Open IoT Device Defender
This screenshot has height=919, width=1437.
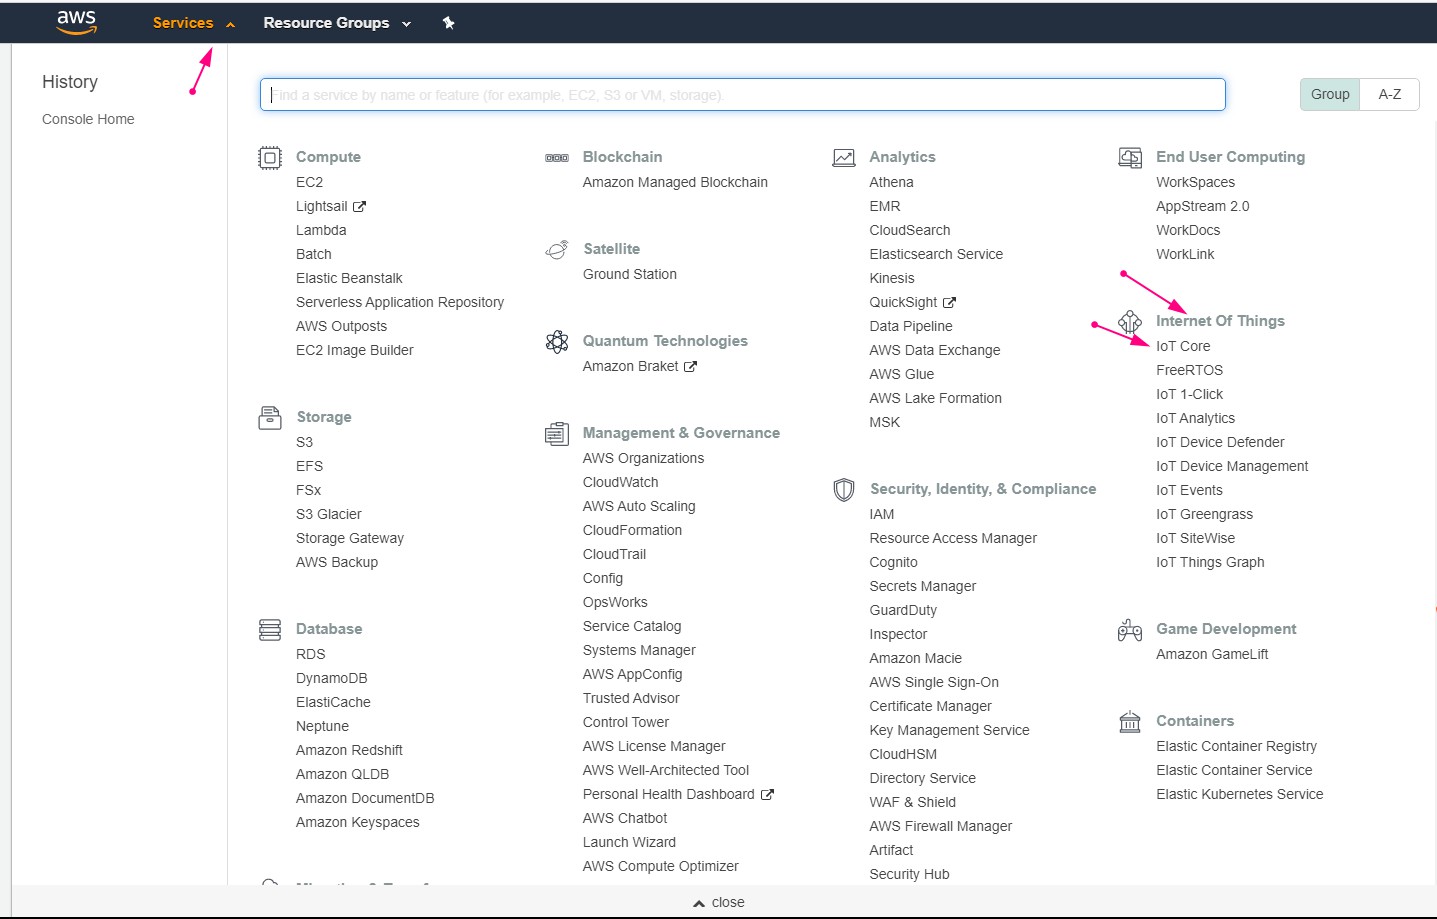[x=1220, y=442]
